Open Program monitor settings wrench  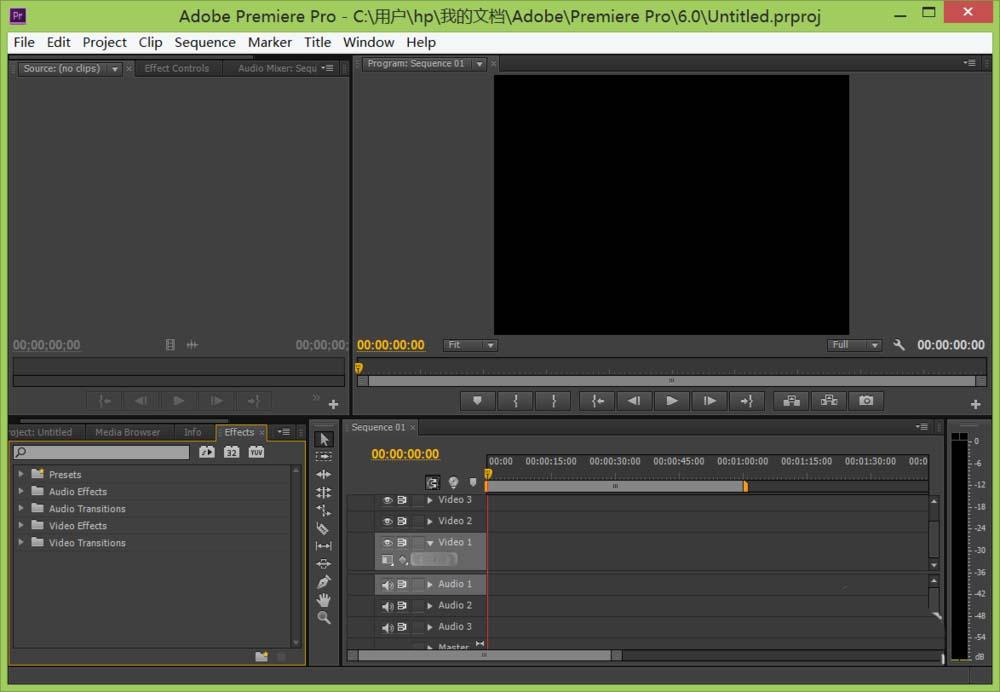click(899, 345)
